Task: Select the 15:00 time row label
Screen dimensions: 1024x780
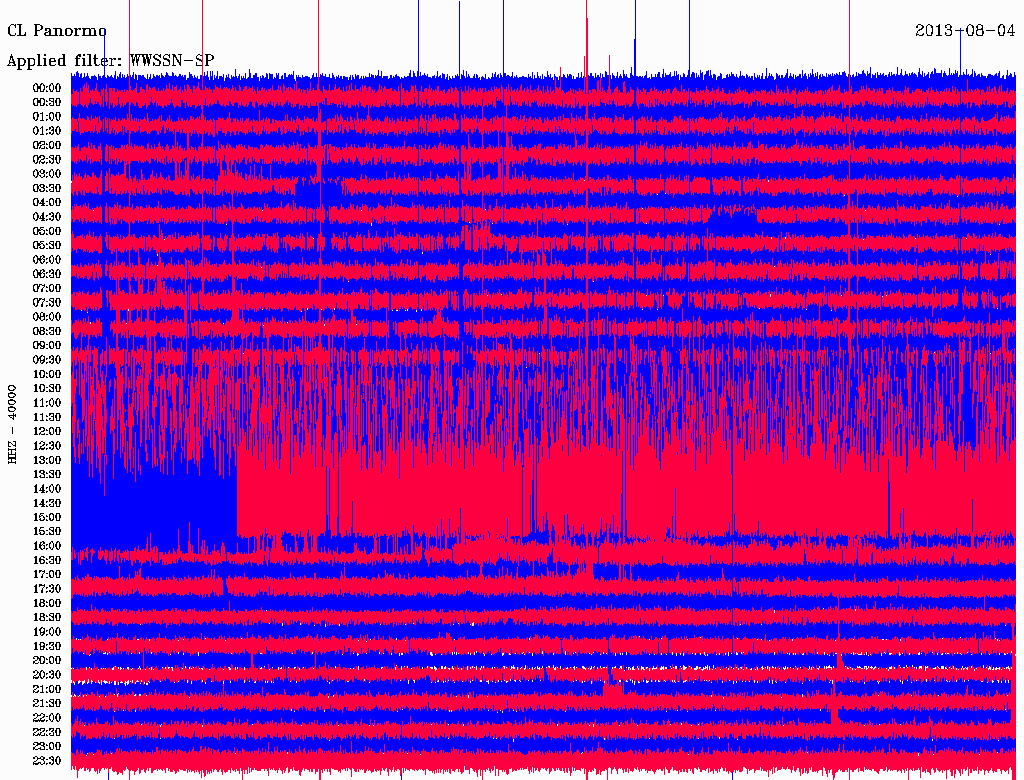Action: 47,517
